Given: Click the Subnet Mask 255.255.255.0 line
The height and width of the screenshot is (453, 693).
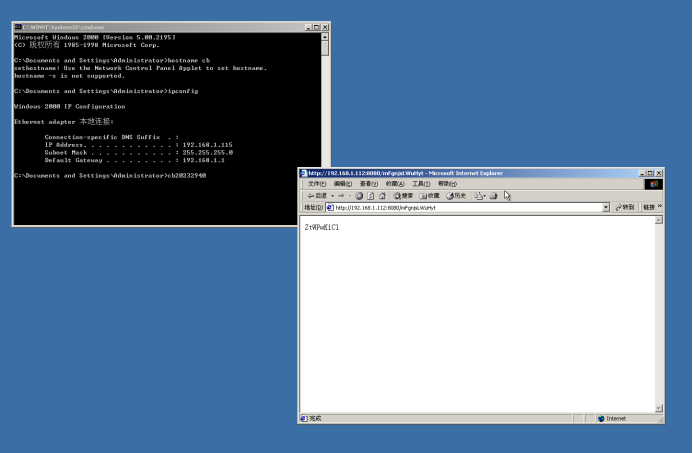Looking at the screenshot, I should point(139,152).
